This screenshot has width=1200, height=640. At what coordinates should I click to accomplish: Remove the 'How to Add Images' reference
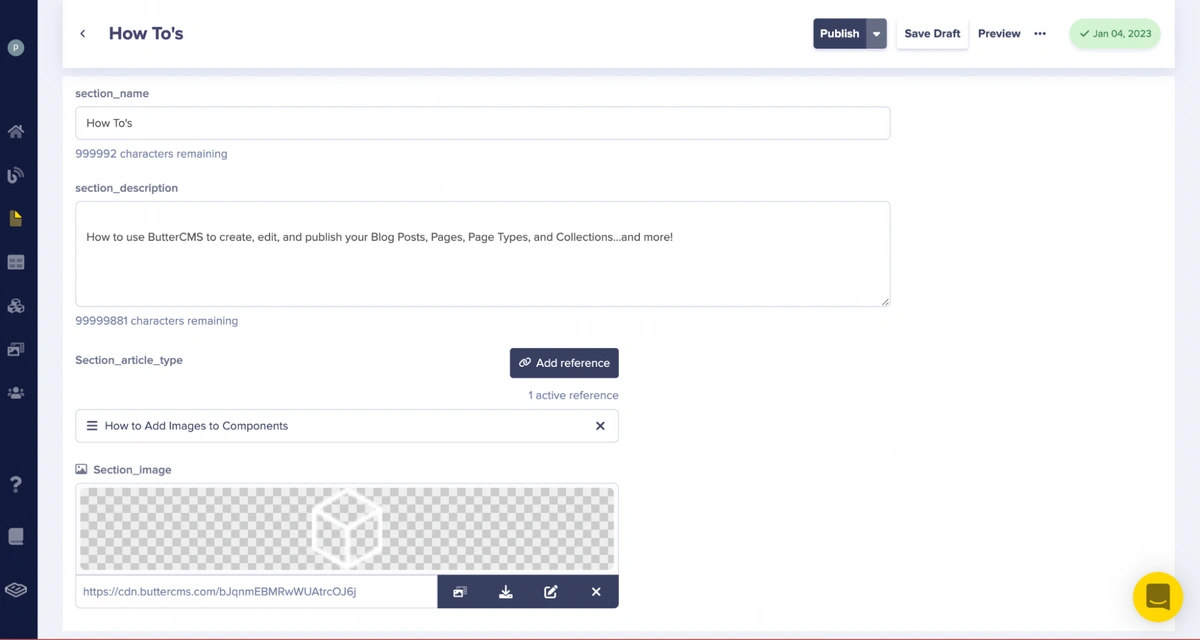600,426
